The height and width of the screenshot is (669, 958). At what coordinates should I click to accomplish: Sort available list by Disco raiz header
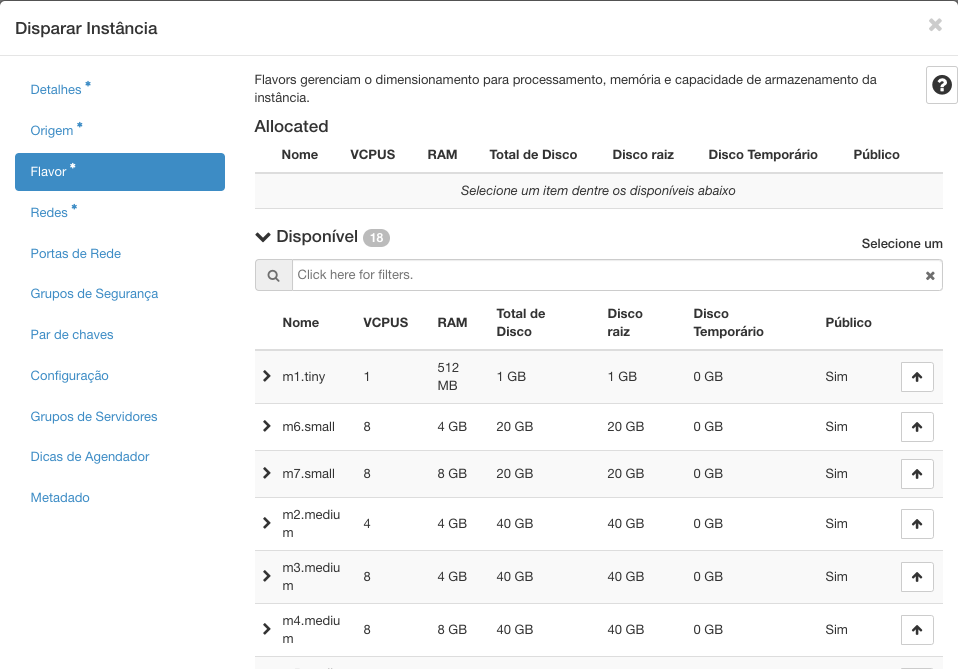[625, 323]
